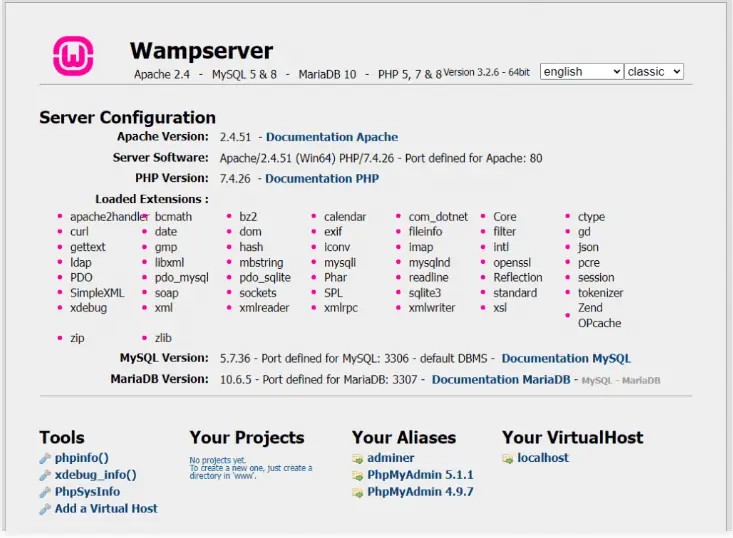Image resolution: width=733 pixels, height=538 pixels.
Task: Click the sqlite3 extension entry
Action: click(x=425, y=293)
